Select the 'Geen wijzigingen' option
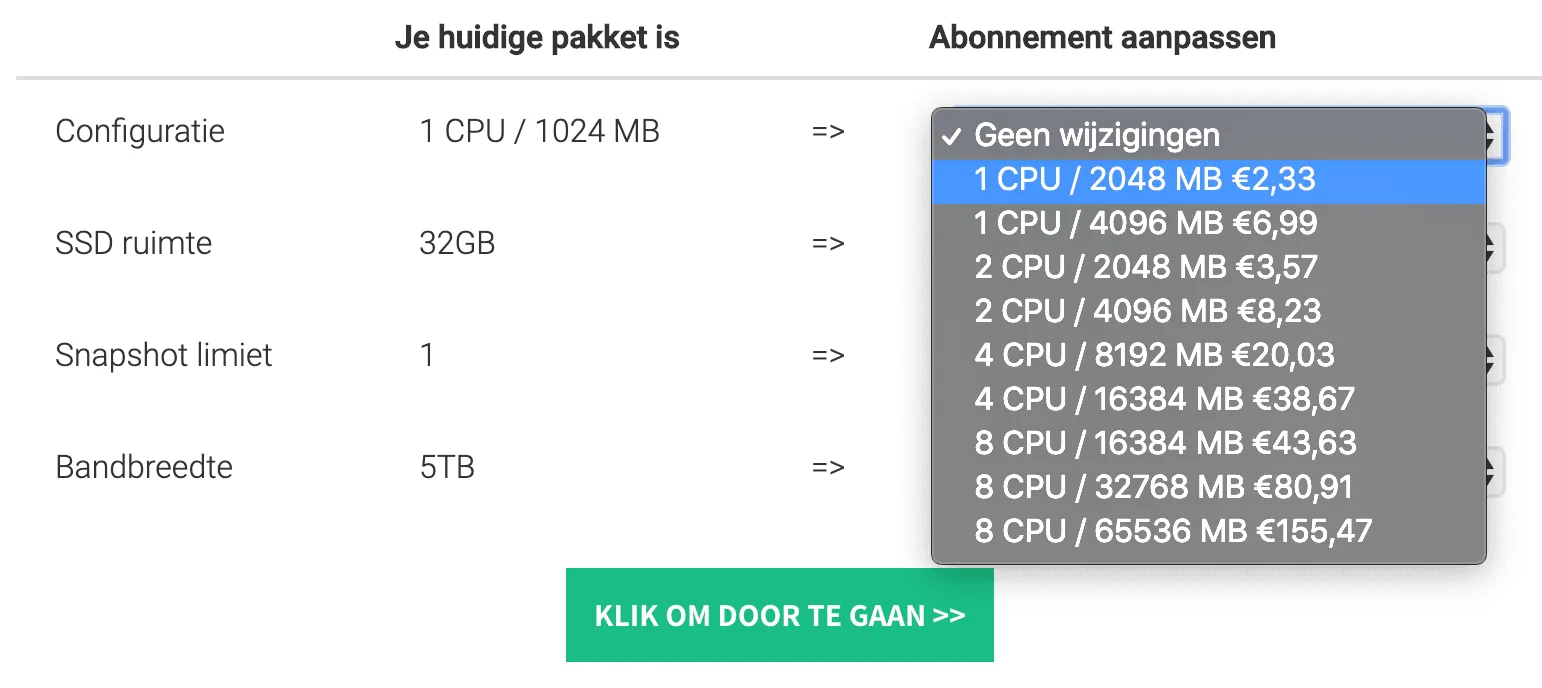This screenshot has width=1542, height=688. 1096,135
